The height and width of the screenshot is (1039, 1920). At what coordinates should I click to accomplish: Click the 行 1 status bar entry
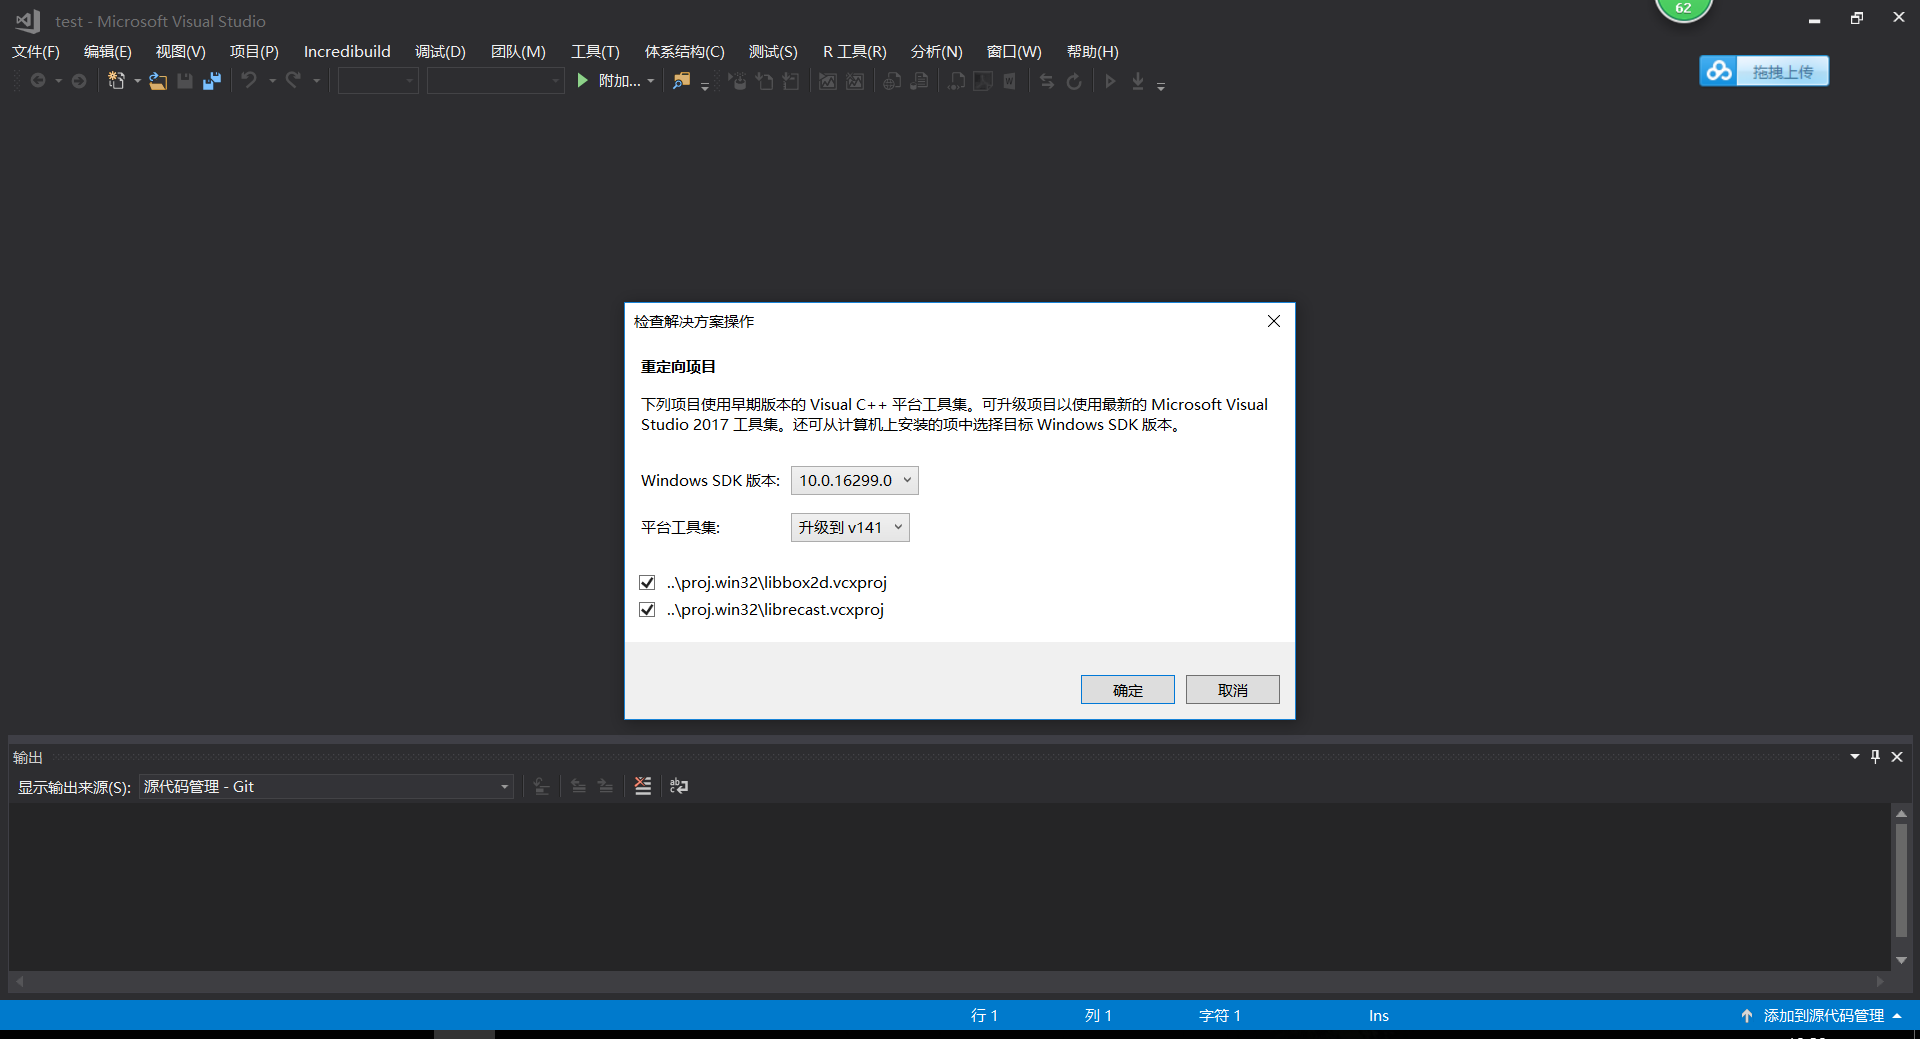[984, 1015]
